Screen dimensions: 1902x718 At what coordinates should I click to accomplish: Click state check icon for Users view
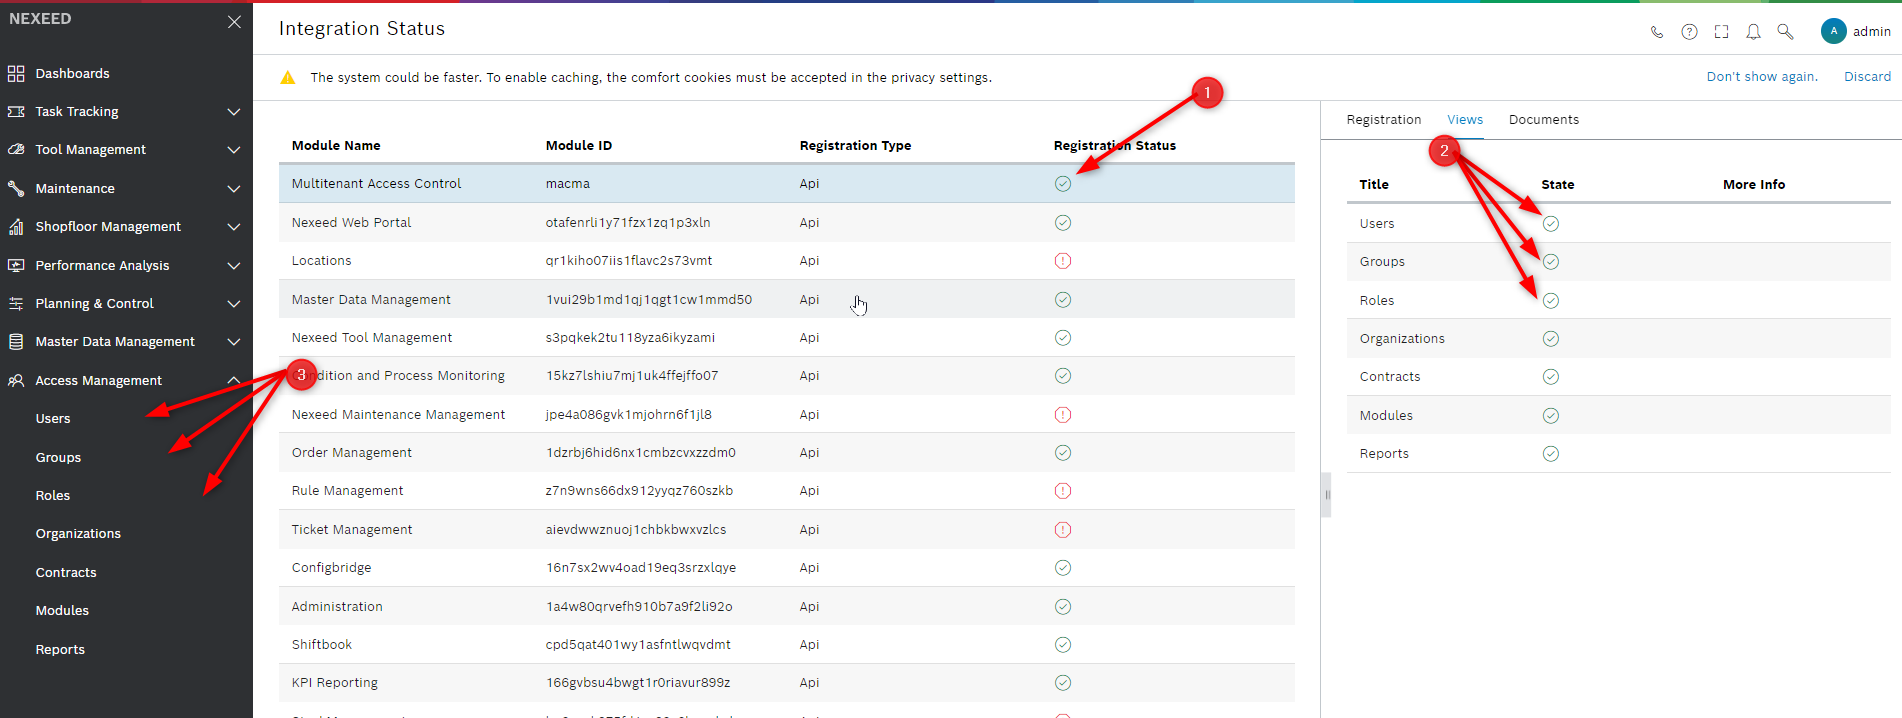[1551, 223]
